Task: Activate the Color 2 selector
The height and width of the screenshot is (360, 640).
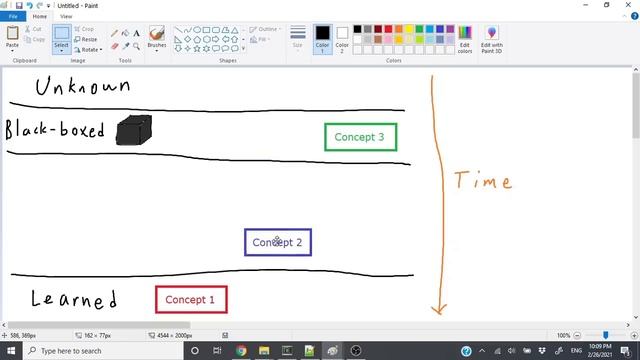Action: click(342, 39)
